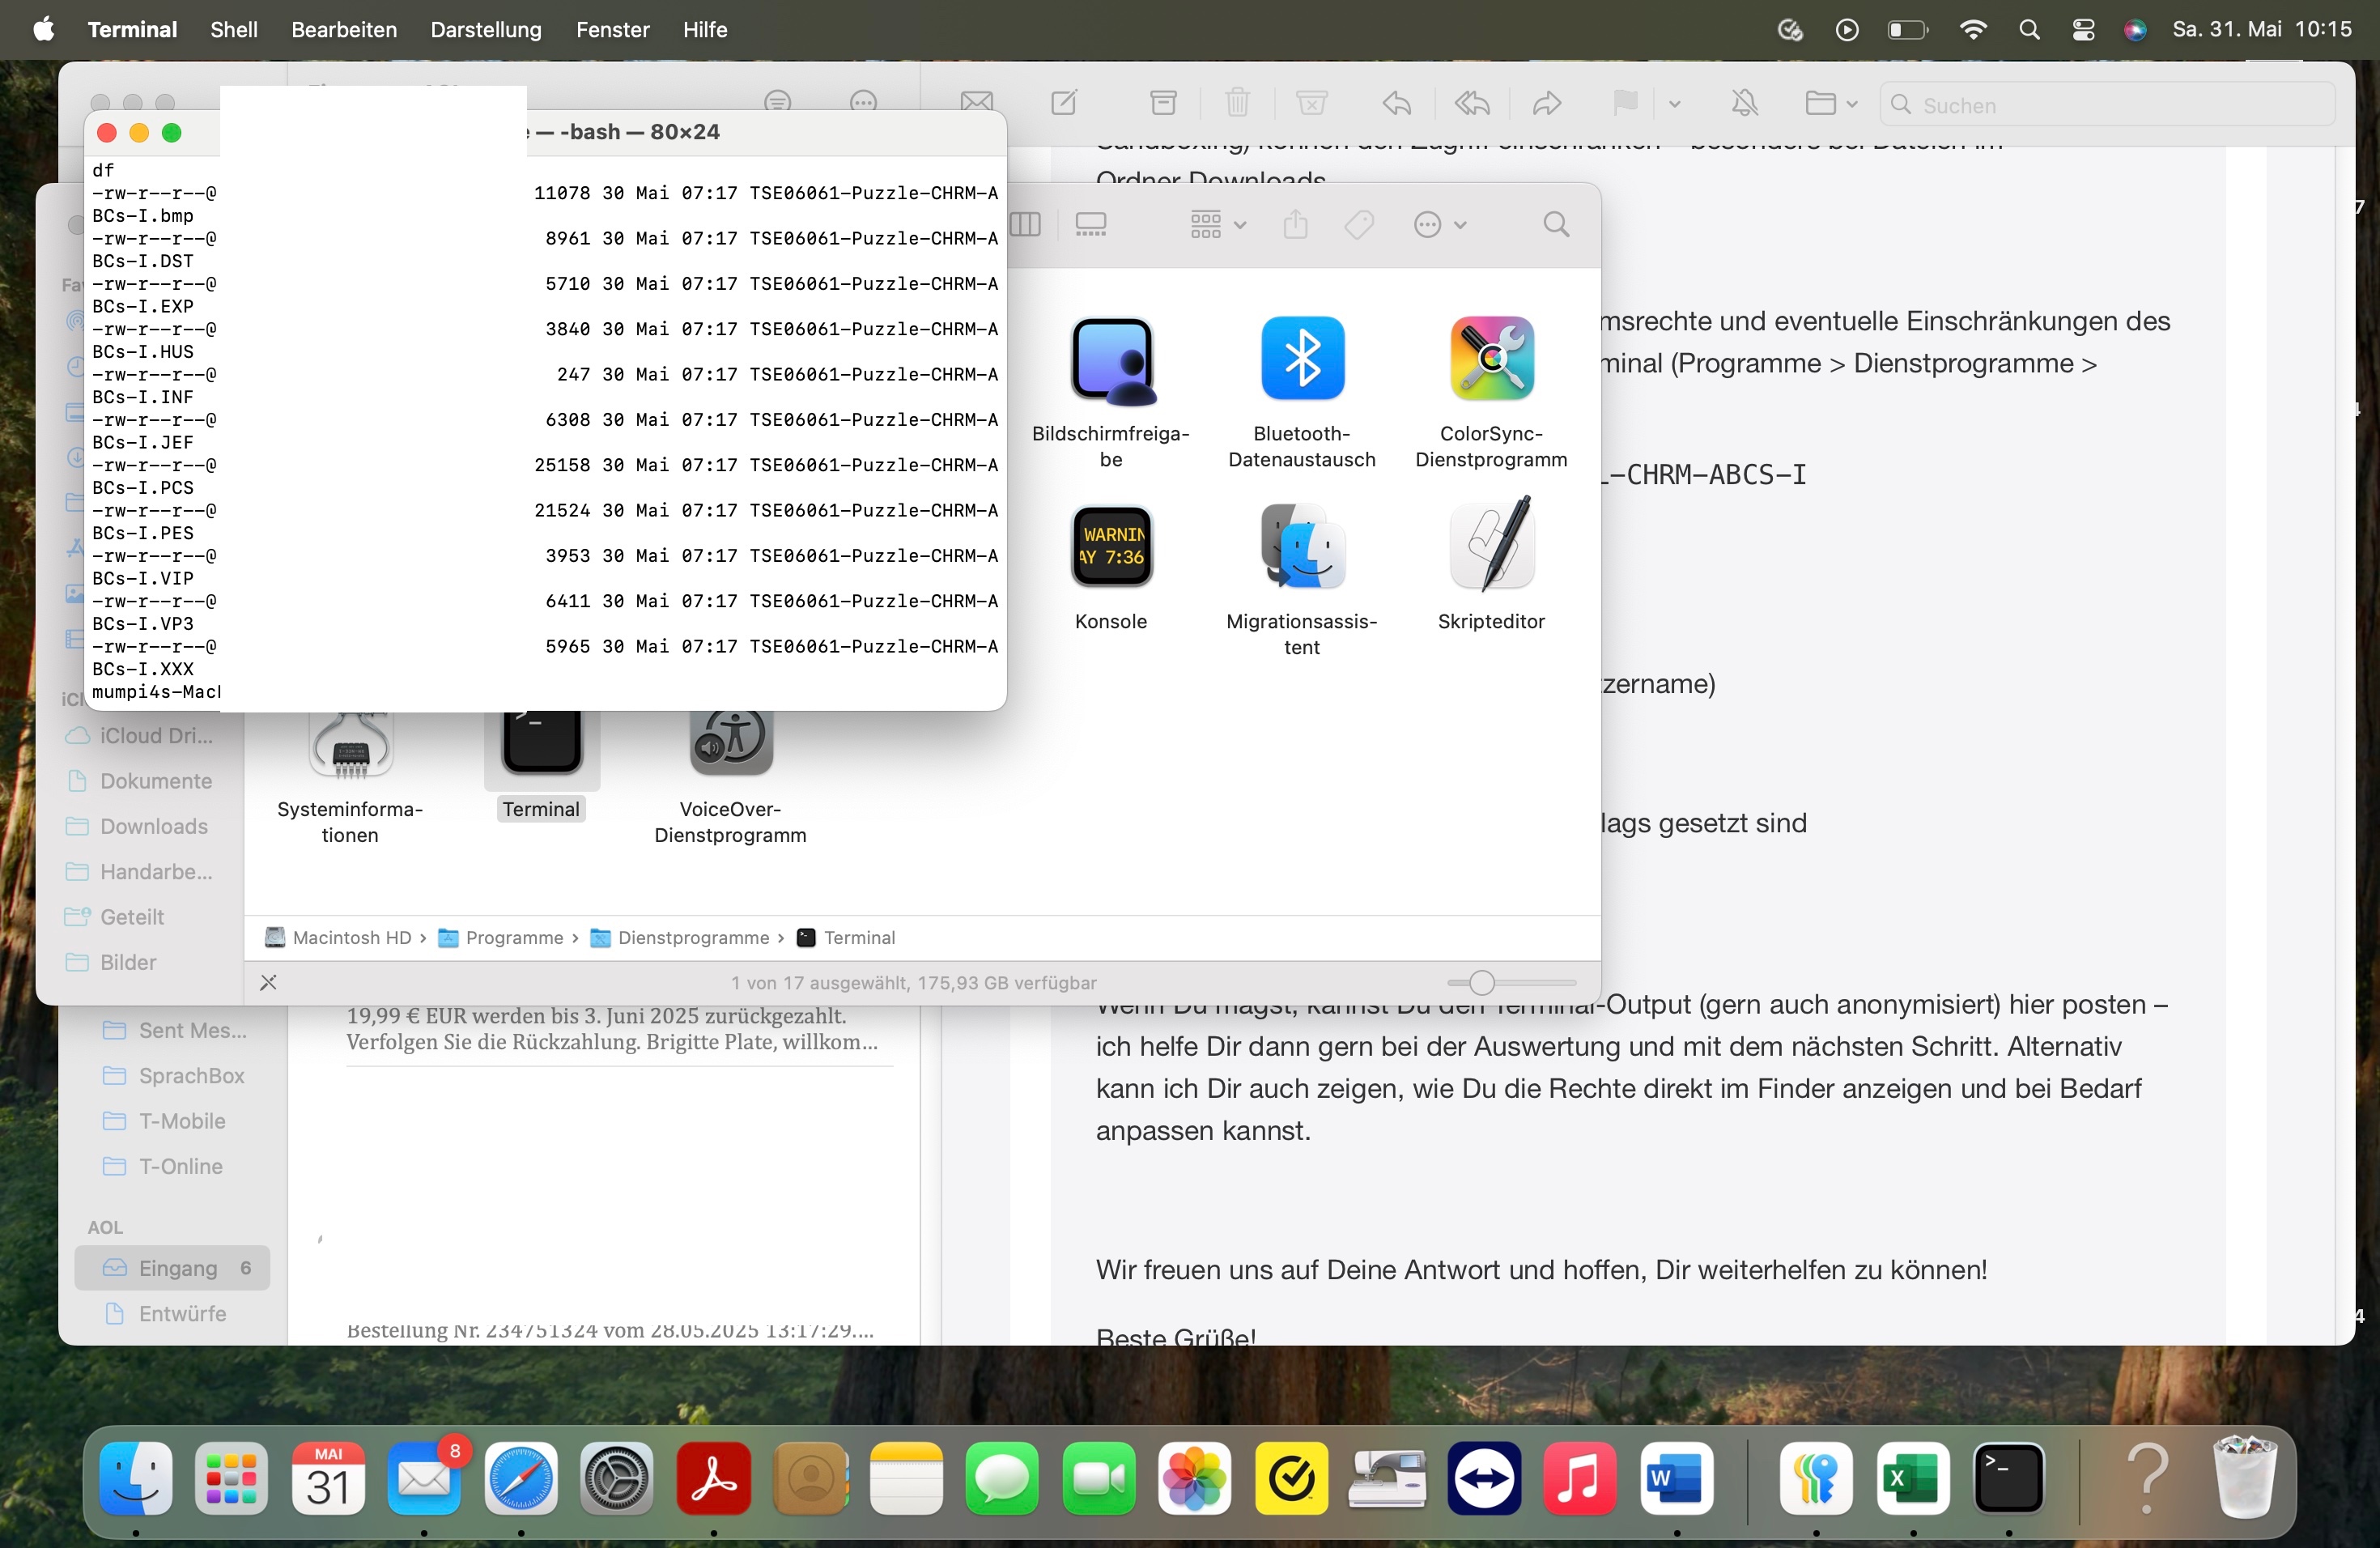Viewport: 2380px width, 1548px height.
Task: Close the Finder path bar with X
Action: point(268,982)
